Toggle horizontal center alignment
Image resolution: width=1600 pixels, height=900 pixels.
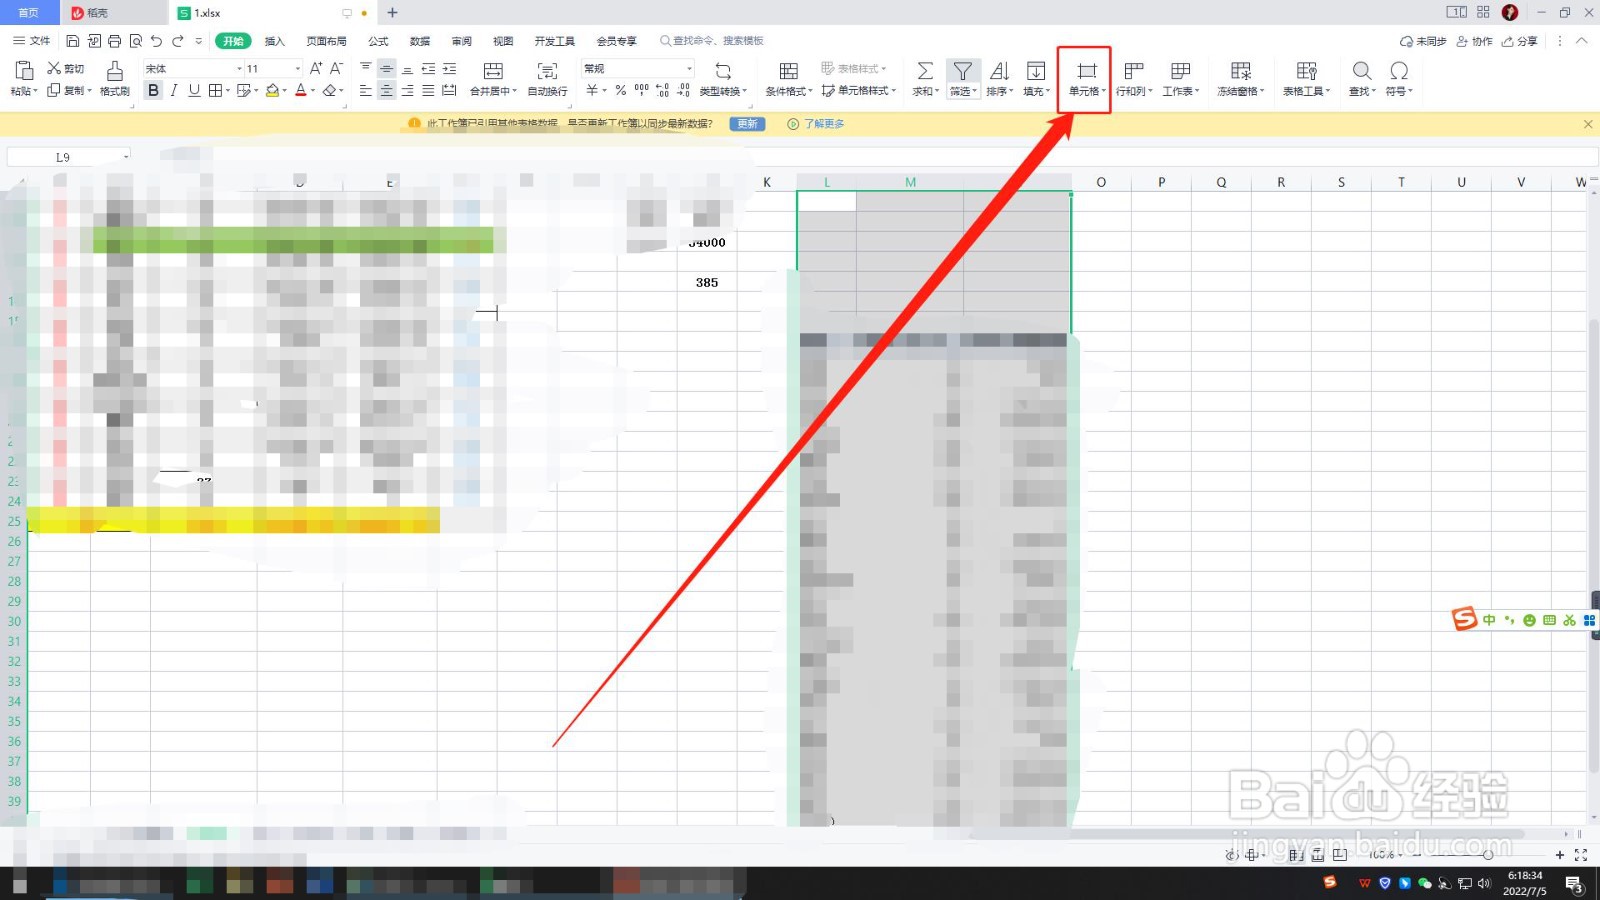pyautogui.click(x=386, y=90)
